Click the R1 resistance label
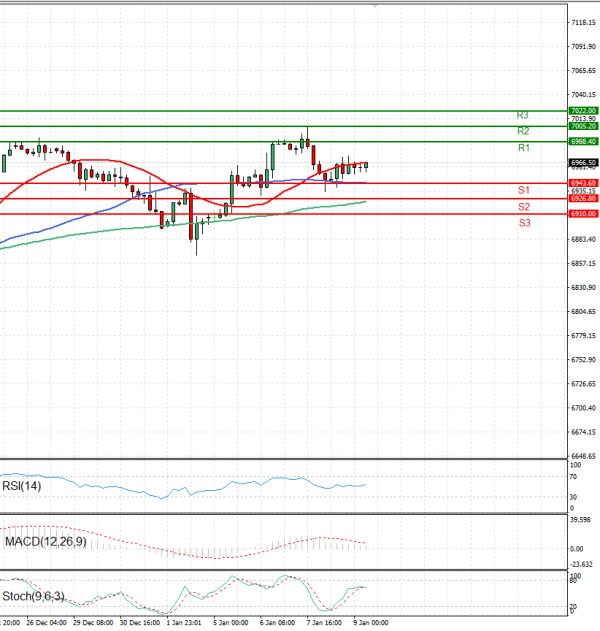This screenshot has width=600, height=631. [523, 148]
